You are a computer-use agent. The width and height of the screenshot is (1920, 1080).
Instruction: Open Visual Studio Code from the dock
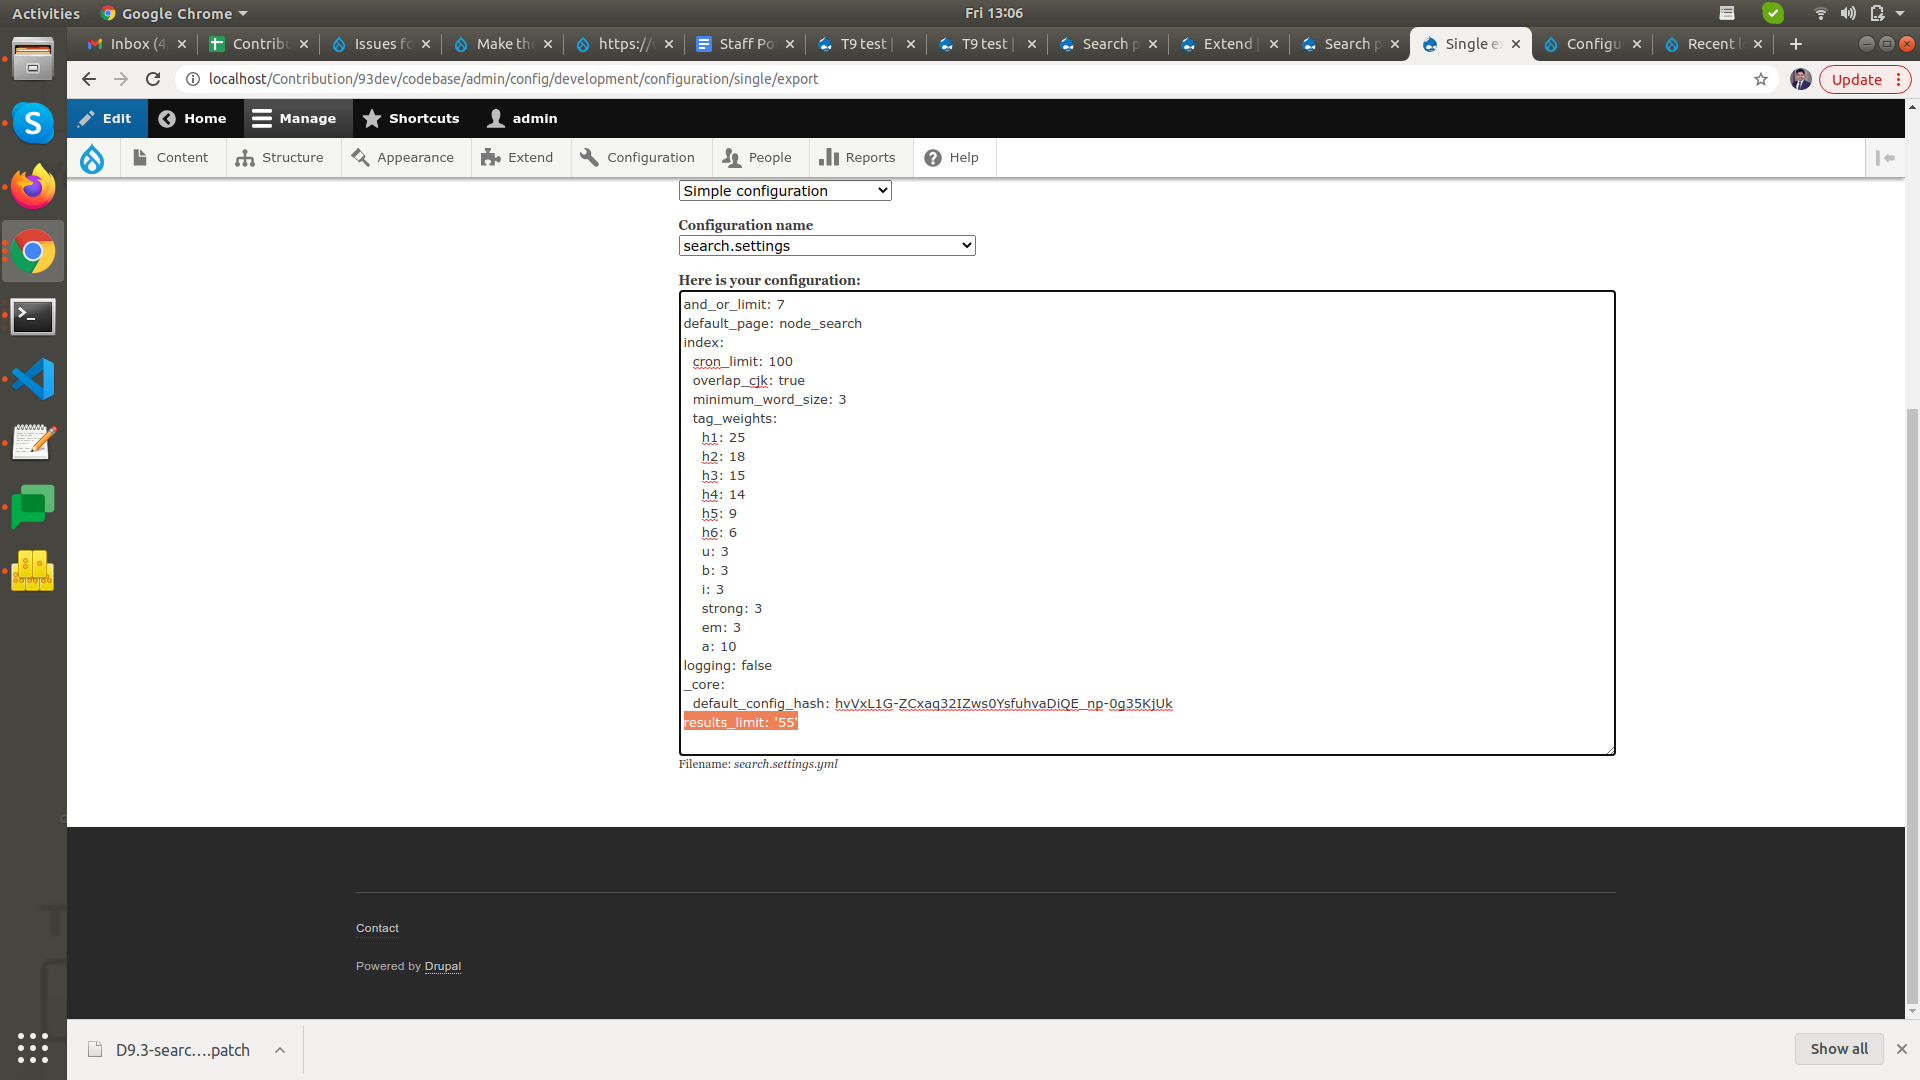33,379
